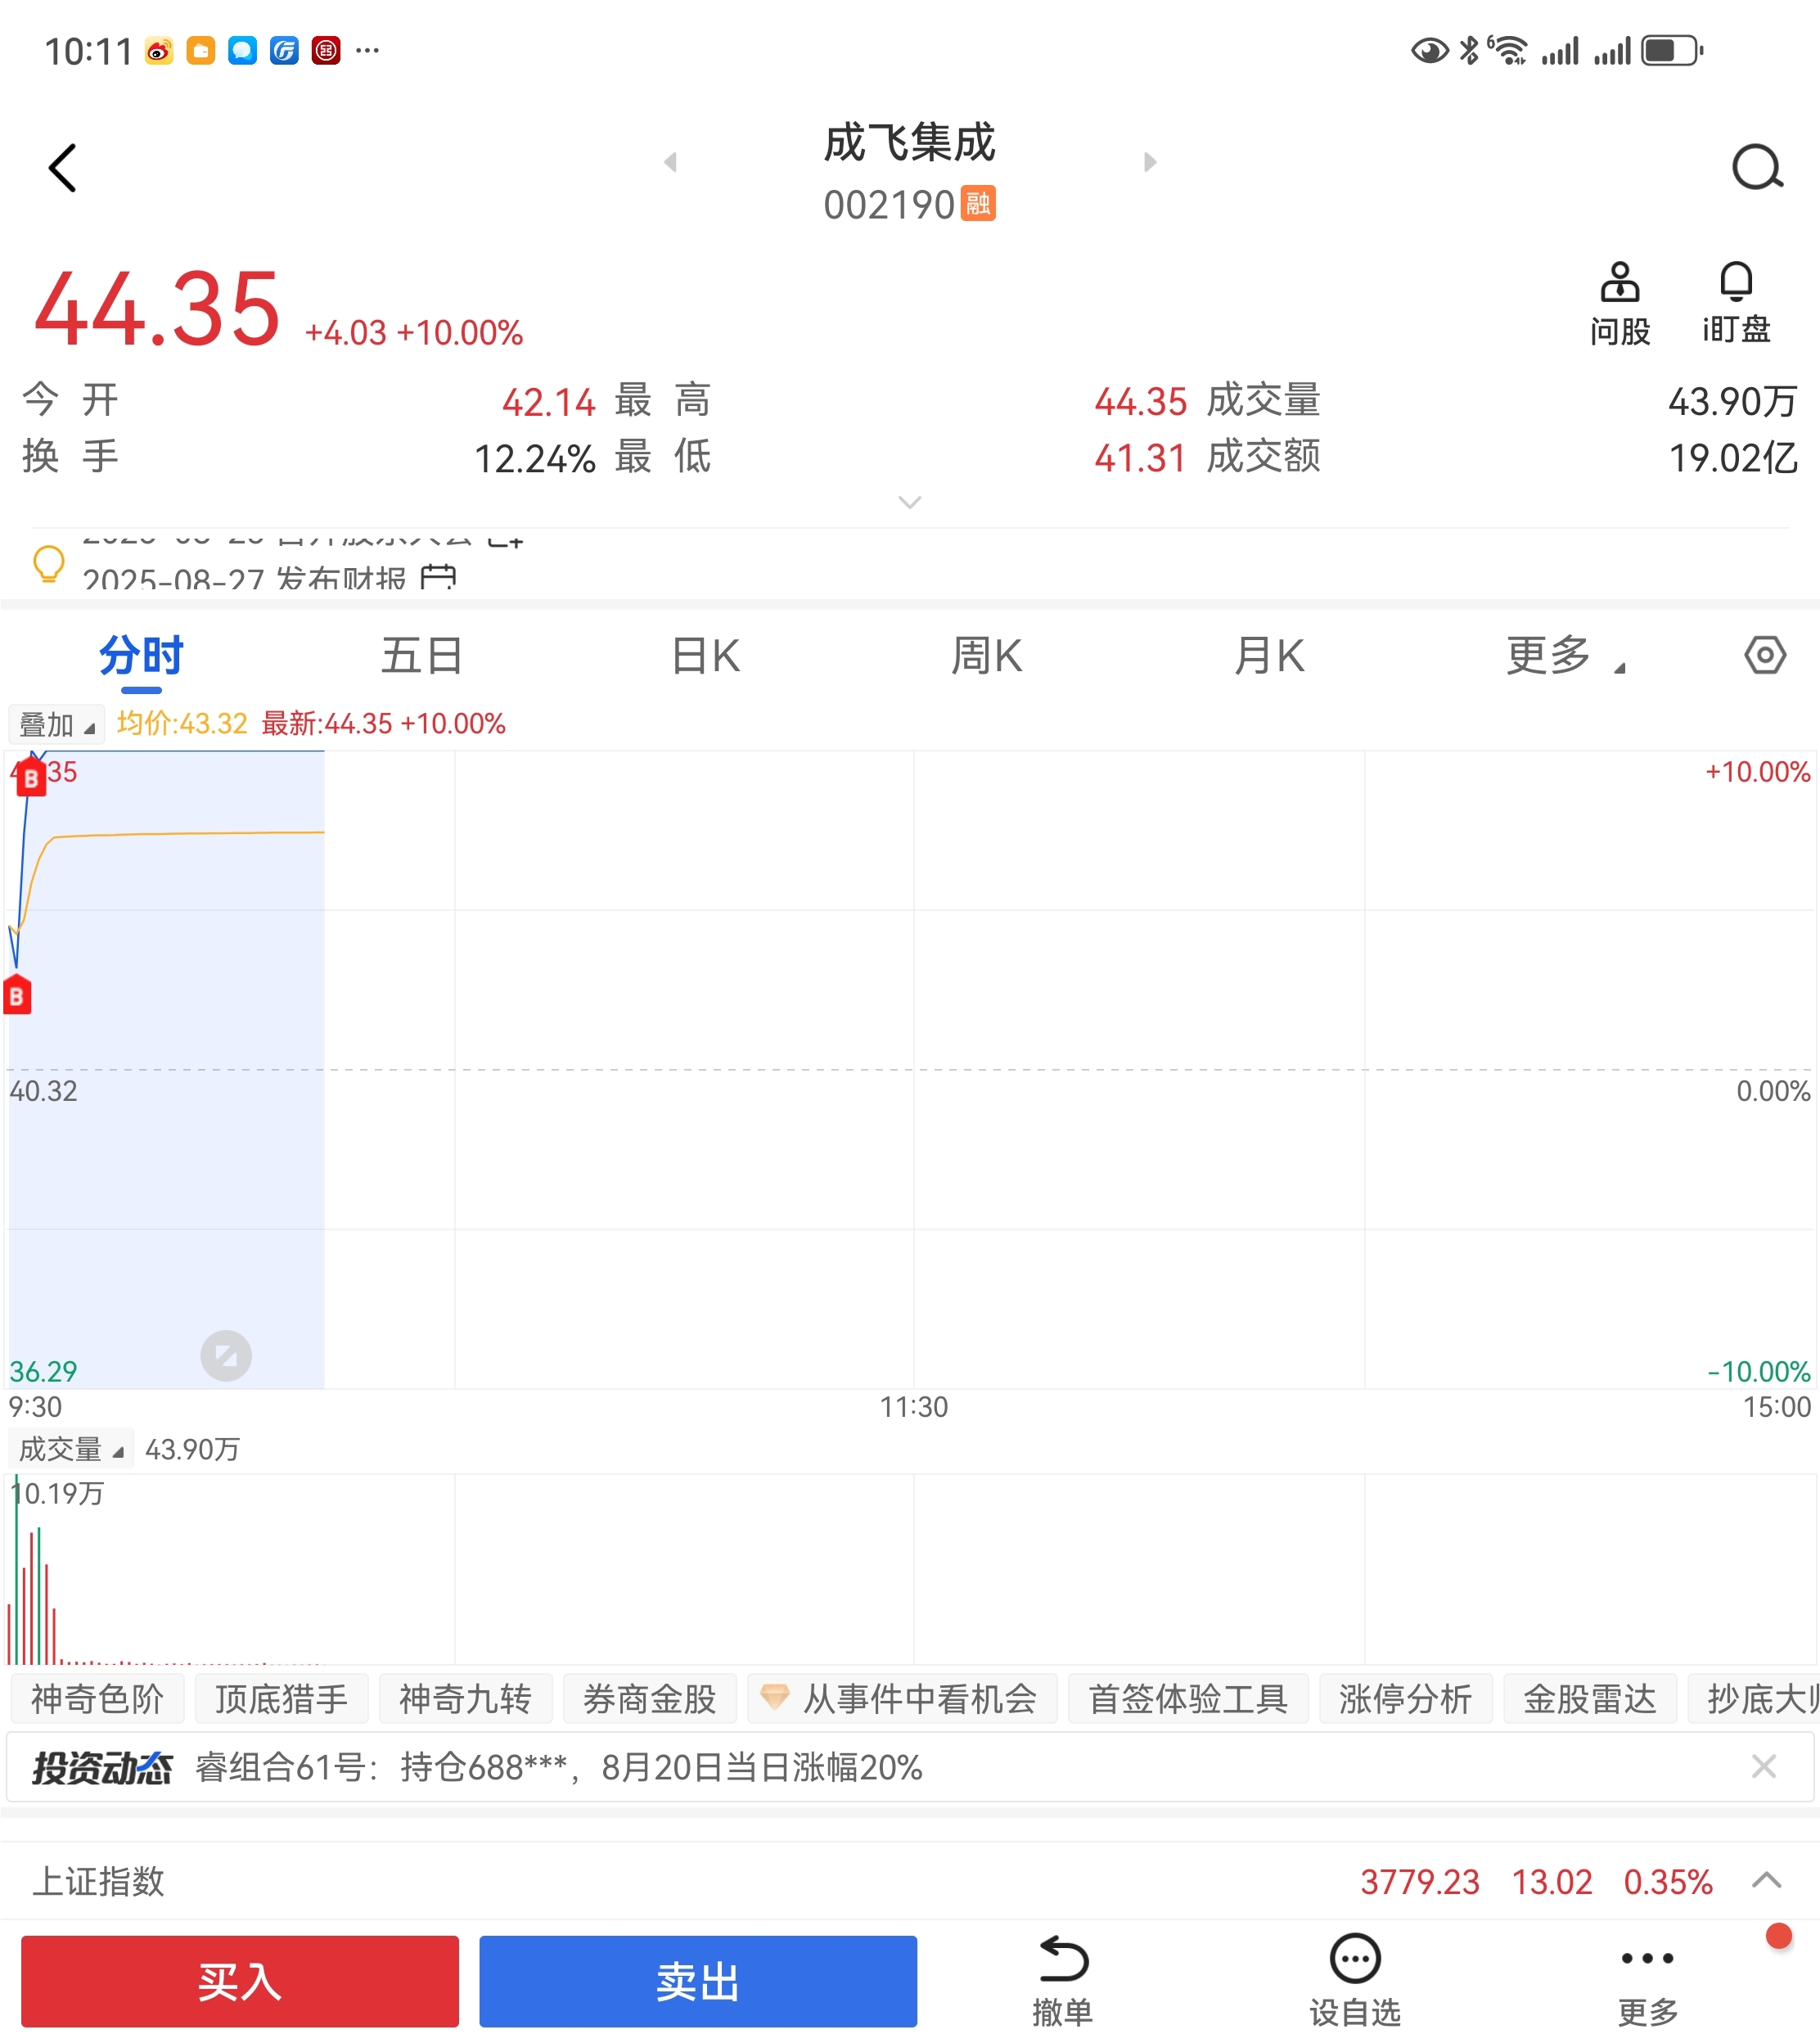Tap the volume bar chart
This screenshot has width=1820, height=2043.
(x=910, y=1569)
